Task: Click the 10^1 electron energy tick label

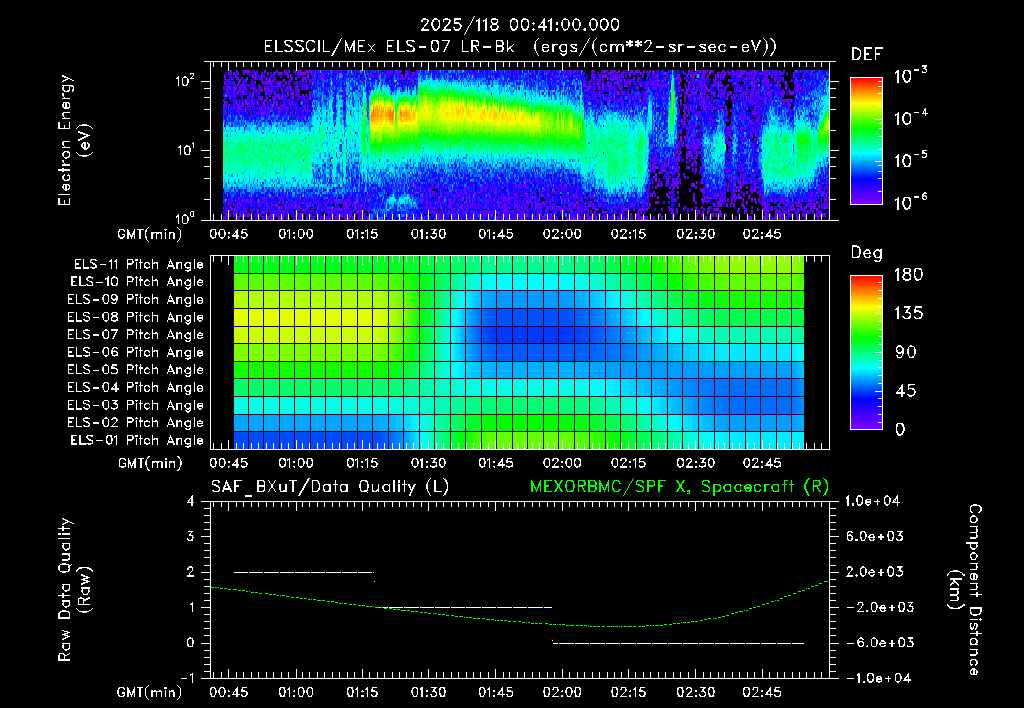Action: point(186,150)
